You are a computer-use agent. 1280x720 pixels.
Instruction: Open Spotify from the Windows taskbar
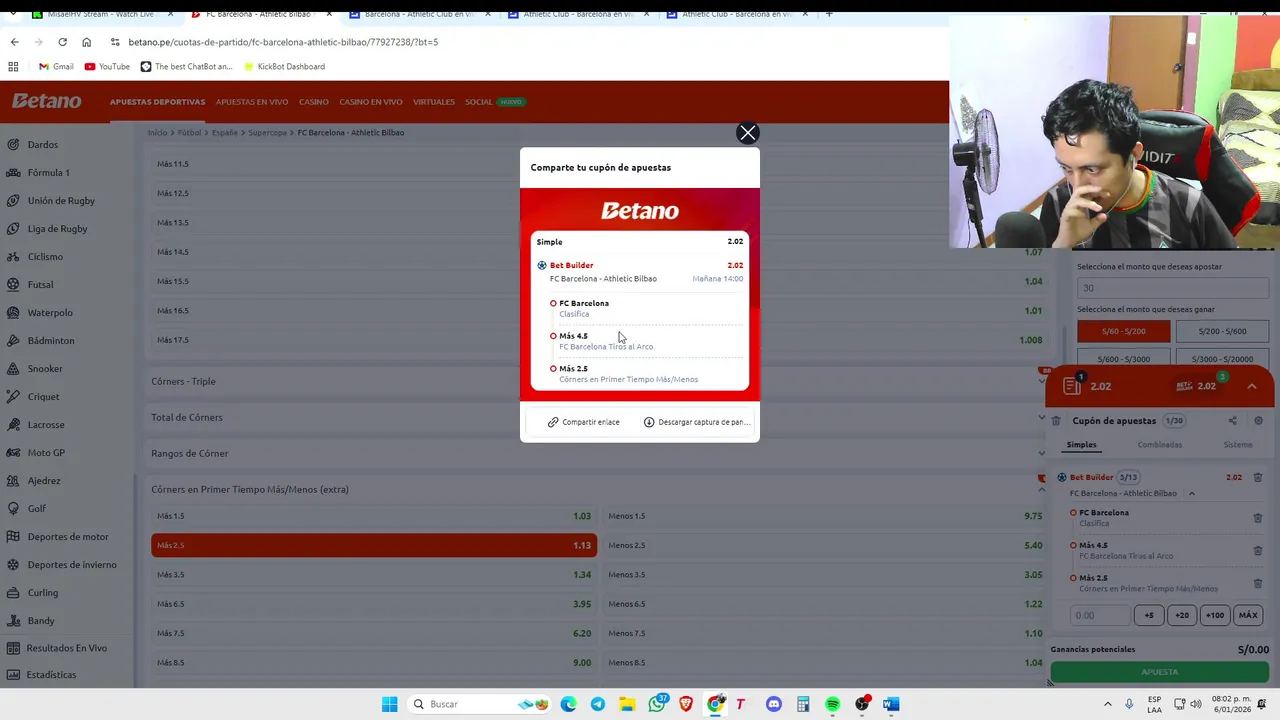(x=832, y=704)
